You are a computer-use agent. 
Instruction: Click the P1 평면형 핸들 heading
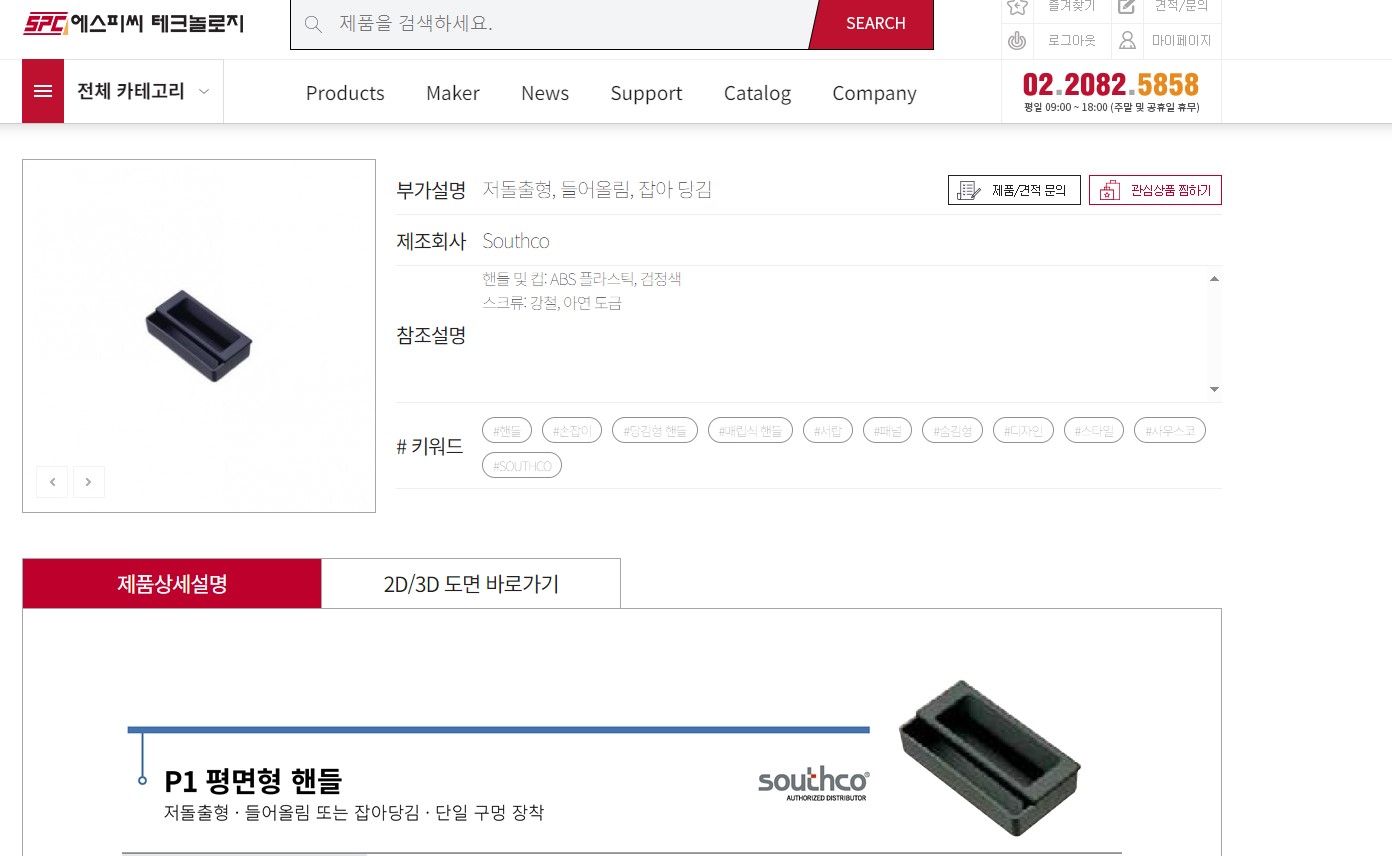point(253,780)
